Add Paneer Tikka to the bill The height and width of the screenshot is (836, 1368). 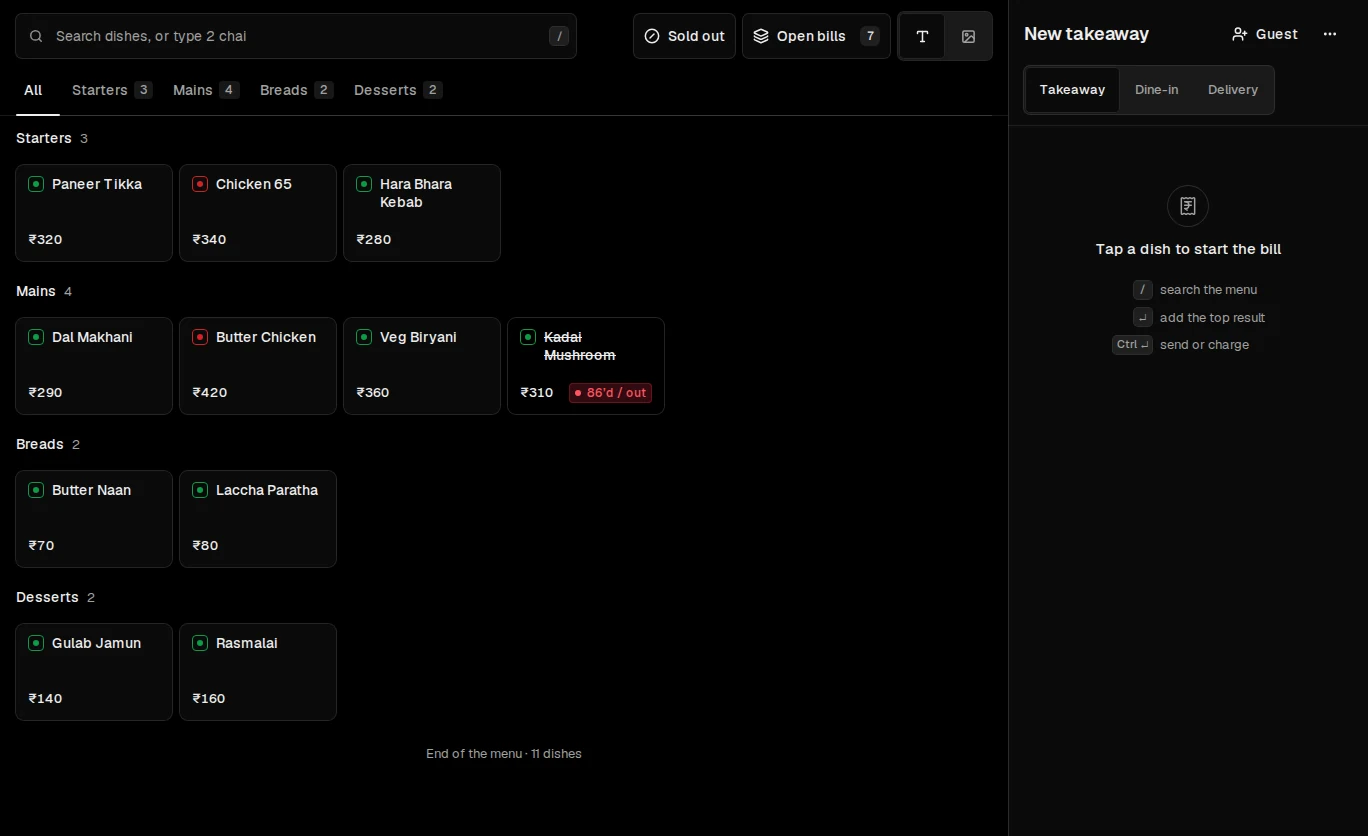pyautogui.click(x=94, y=213)
